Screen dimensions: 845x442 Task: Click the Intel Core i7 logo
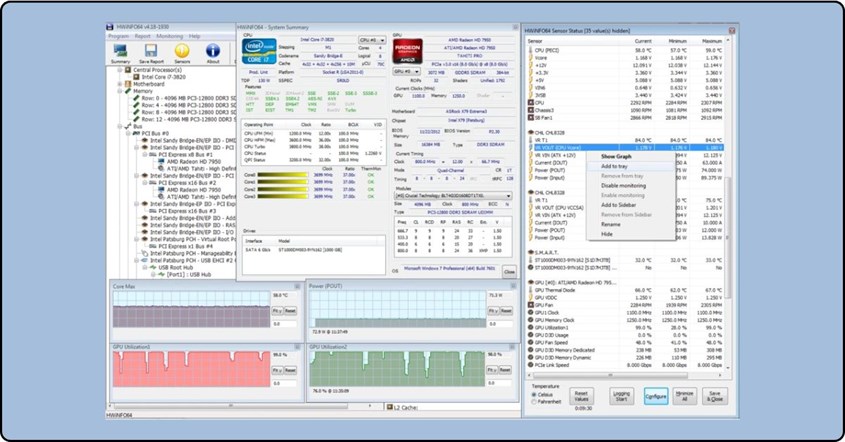point(259,52)
